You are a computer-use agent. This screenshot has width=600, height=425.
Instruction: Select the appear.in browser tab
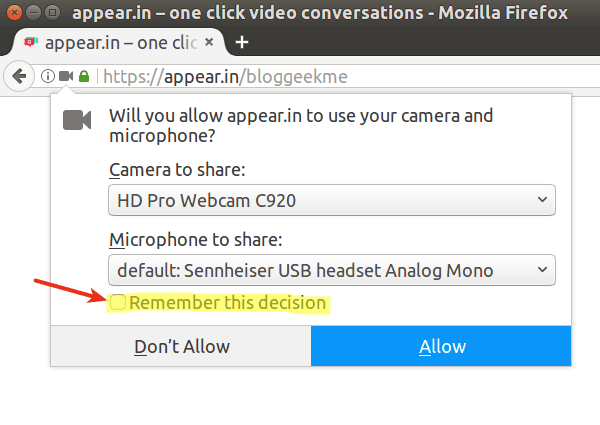click(119, 42)
